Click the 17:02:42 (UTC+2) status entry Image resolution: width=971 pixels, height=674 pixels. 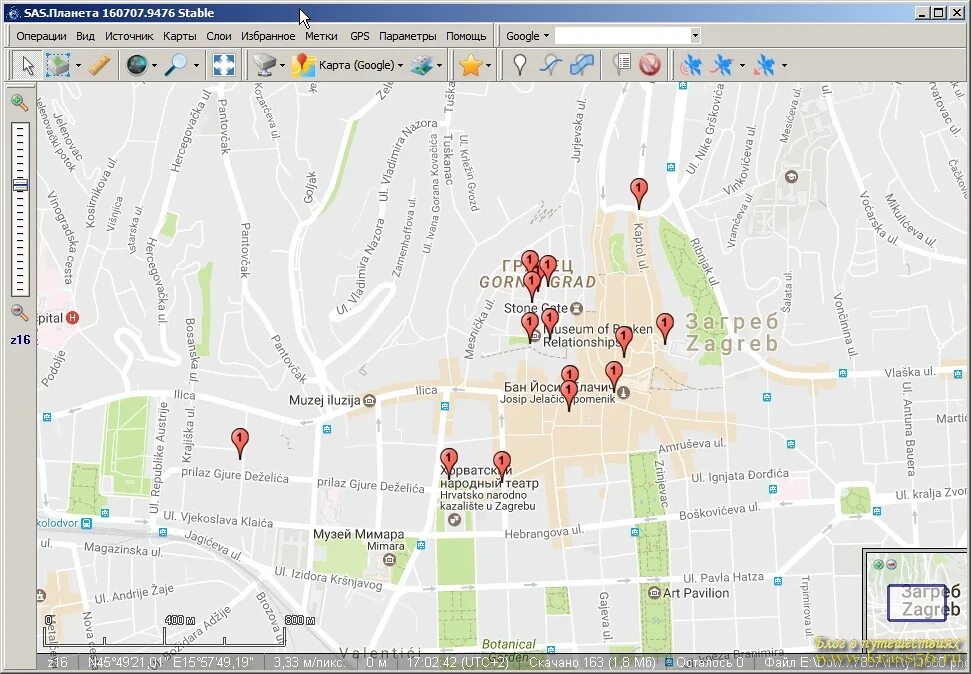click(x=457, y=662)
